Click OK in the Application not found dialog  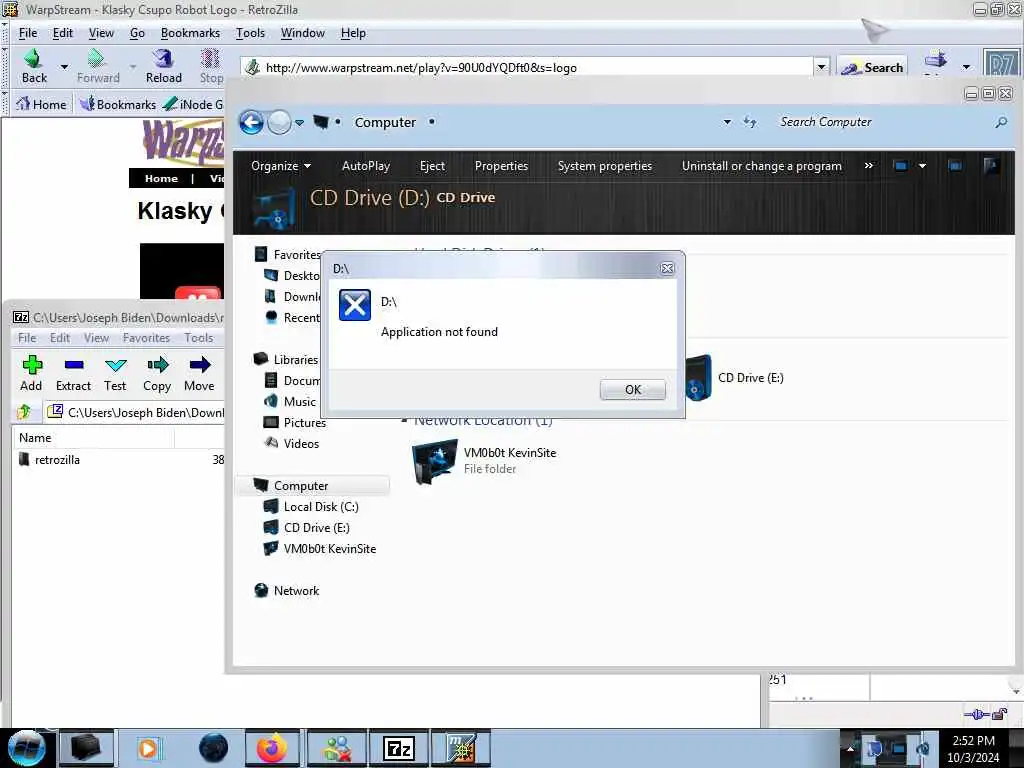click(632, 389)
